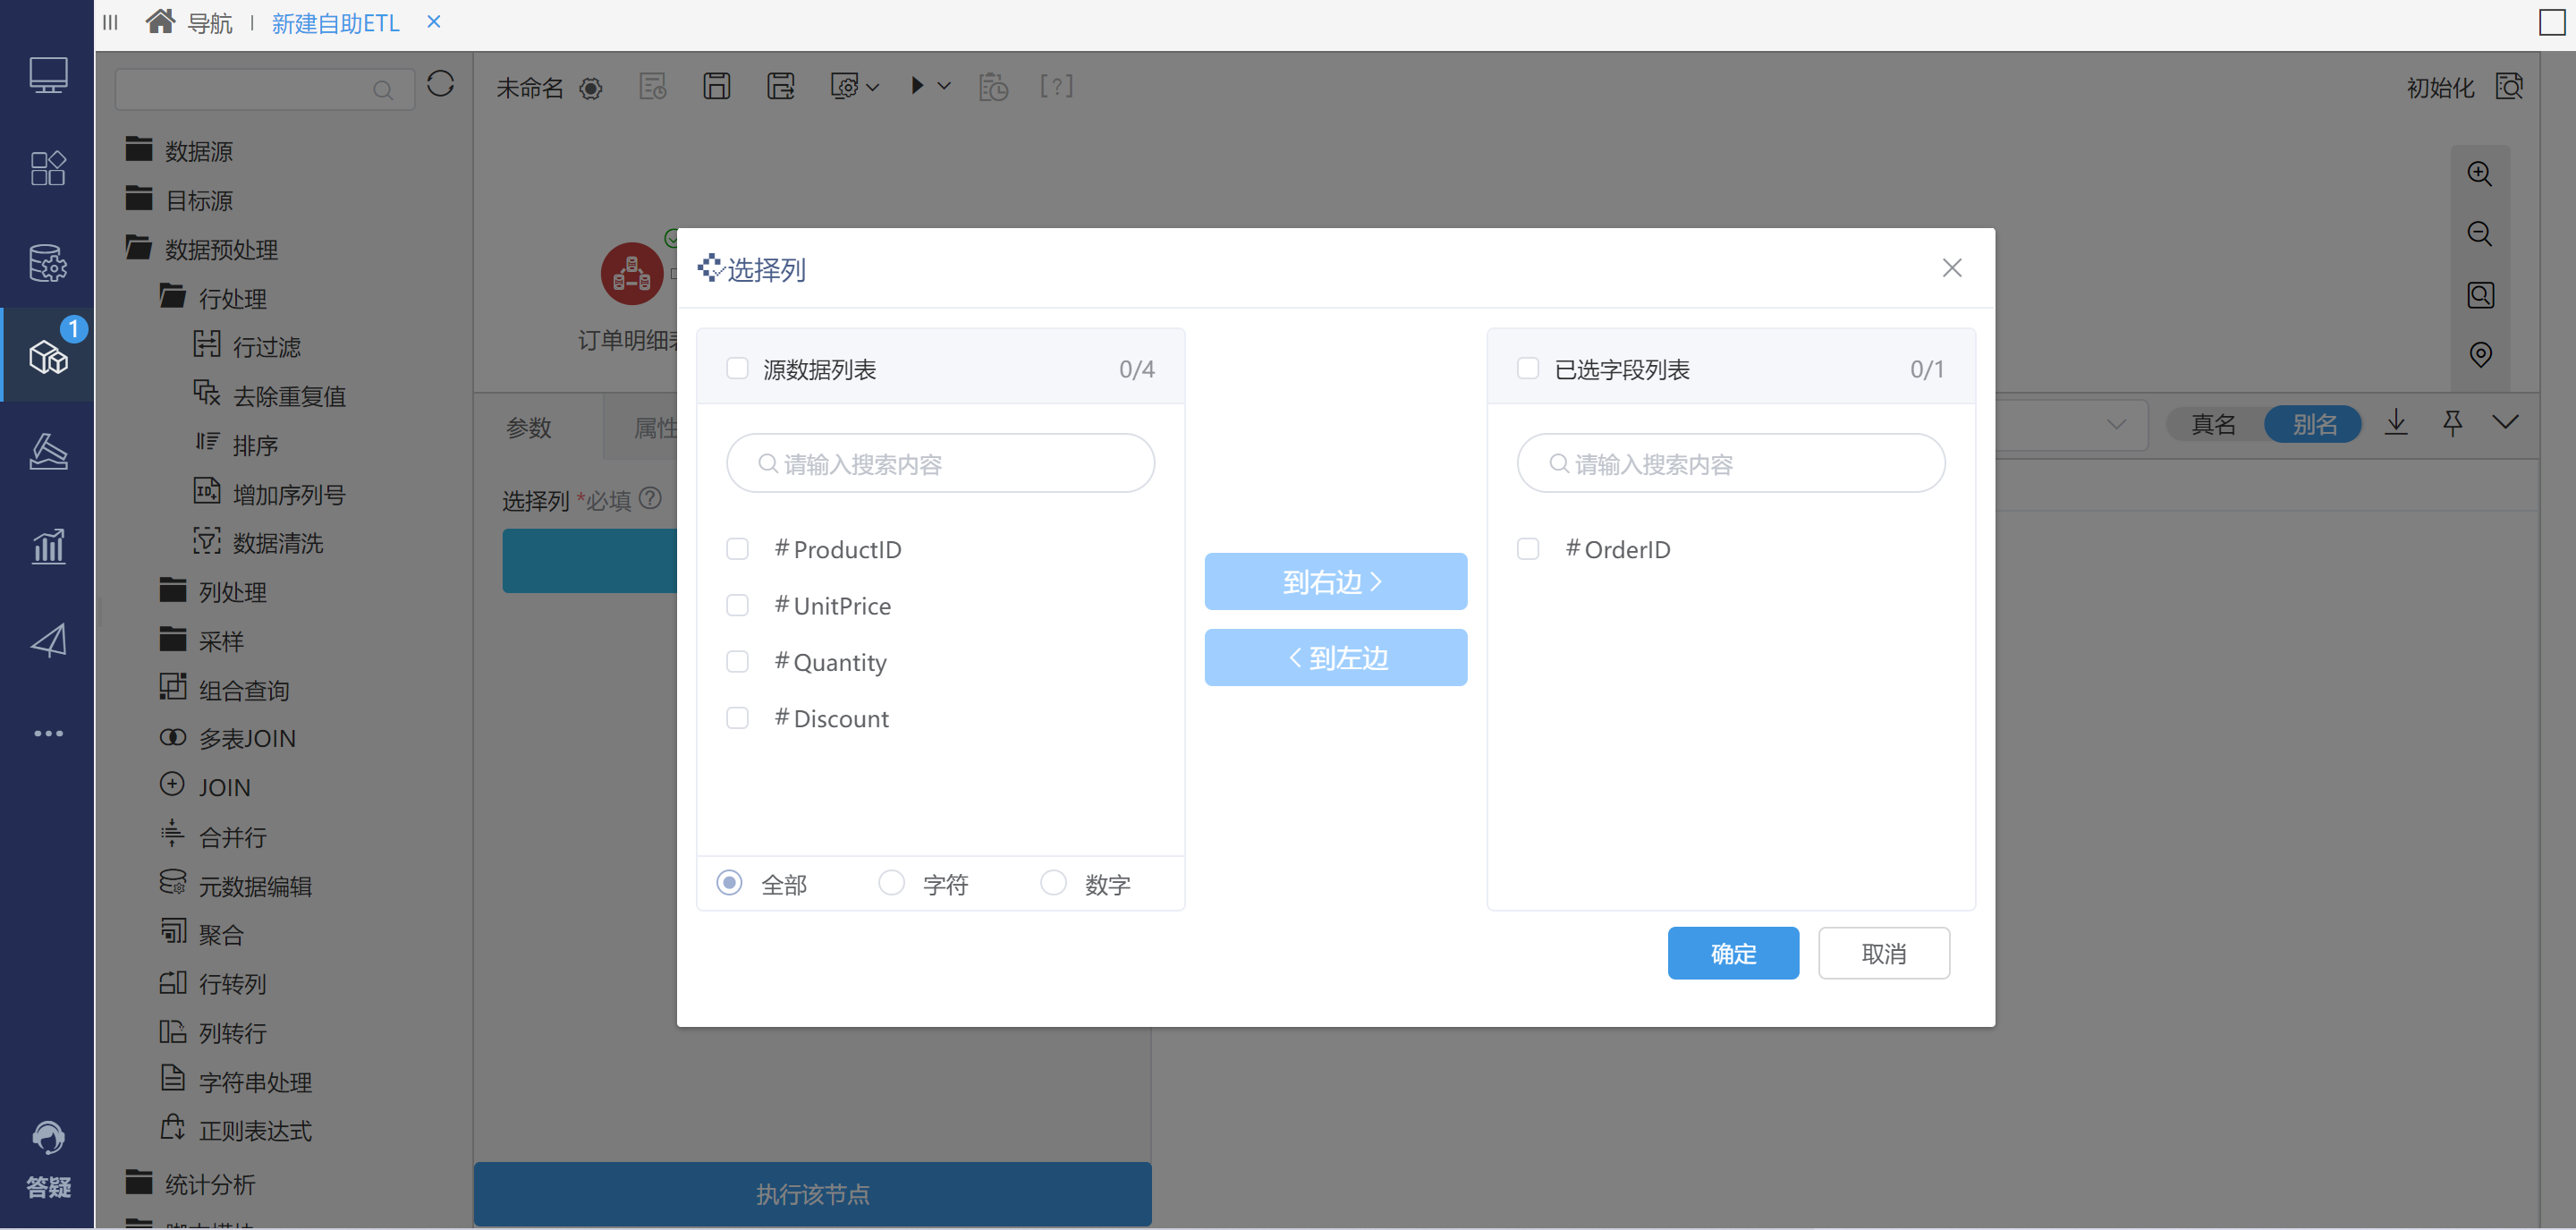Screen dimensions: 2576x1230
Task: Close the 选择列 dialog
Action: [x=1951, y=267]
